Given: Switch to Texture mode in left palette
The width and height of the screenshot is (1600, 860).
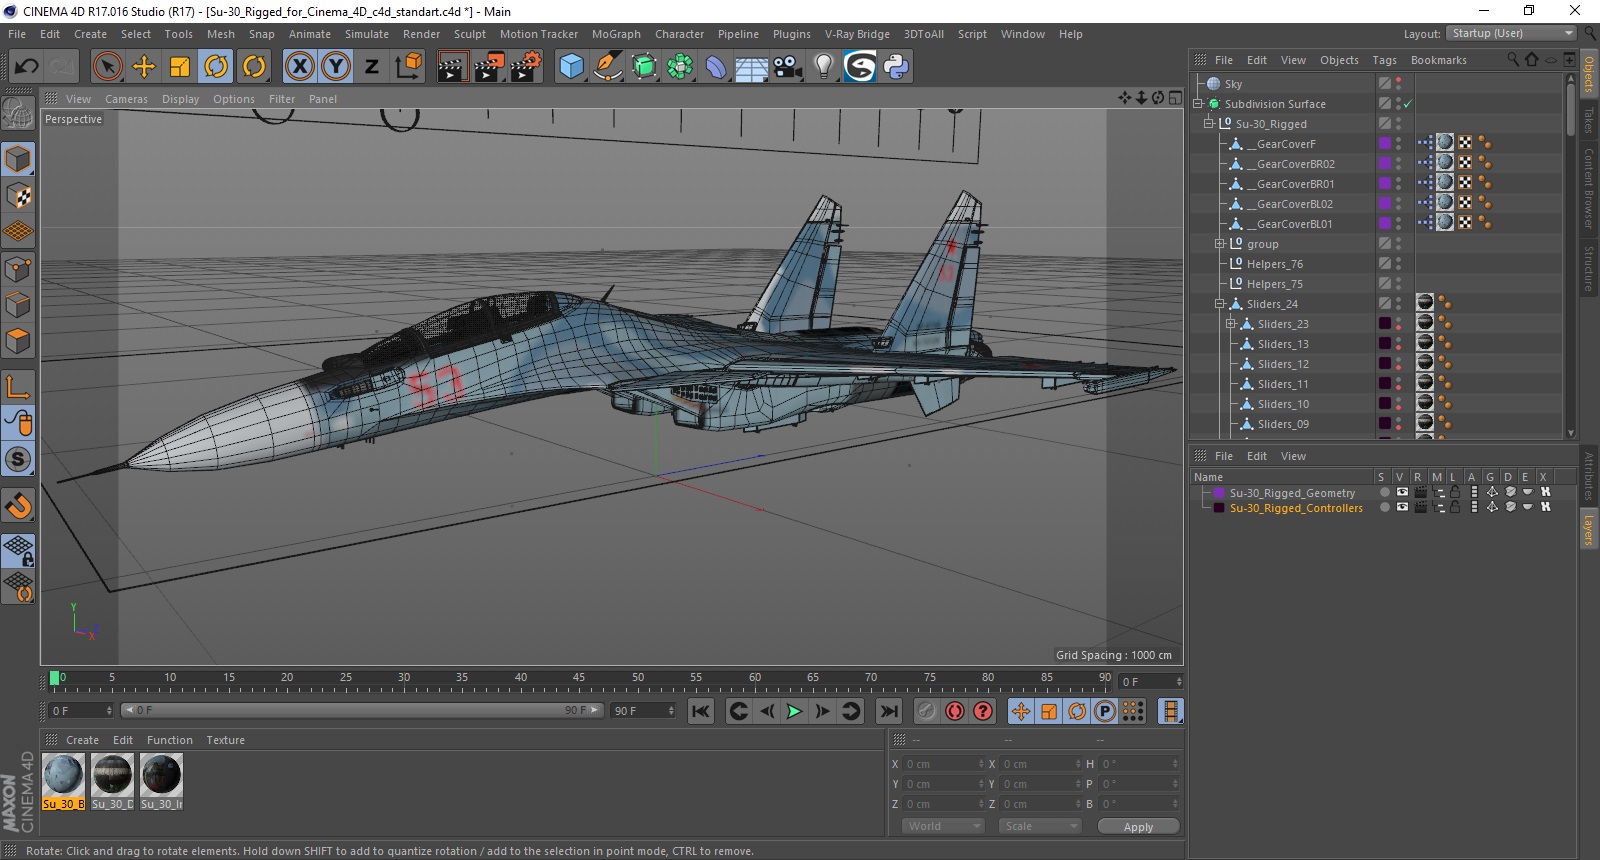Looking at the screenshot, I should (18, 196).
